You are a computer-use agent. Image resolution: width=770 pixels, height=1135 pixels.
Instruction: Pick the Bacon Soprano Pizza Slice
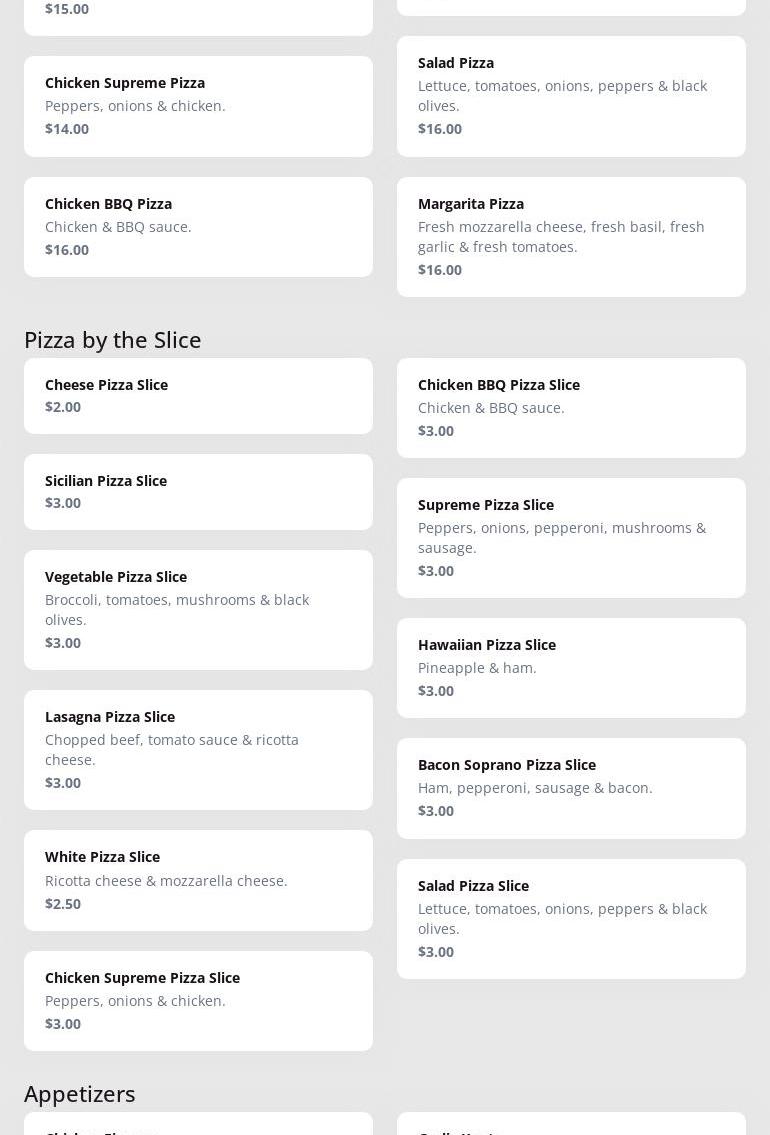[571, 788]
